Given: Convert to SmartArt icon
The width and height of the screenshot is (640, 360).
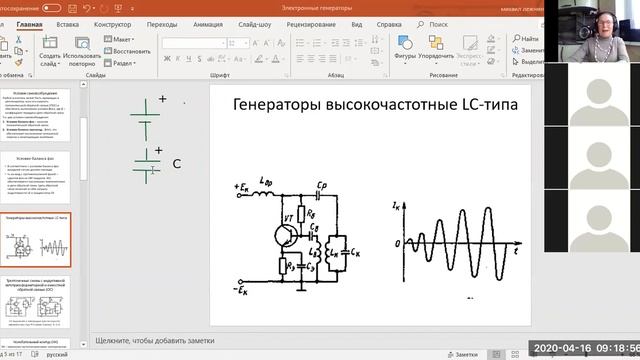Looking at the screenshot, I should pyautogui.click(x=376, y=62).
